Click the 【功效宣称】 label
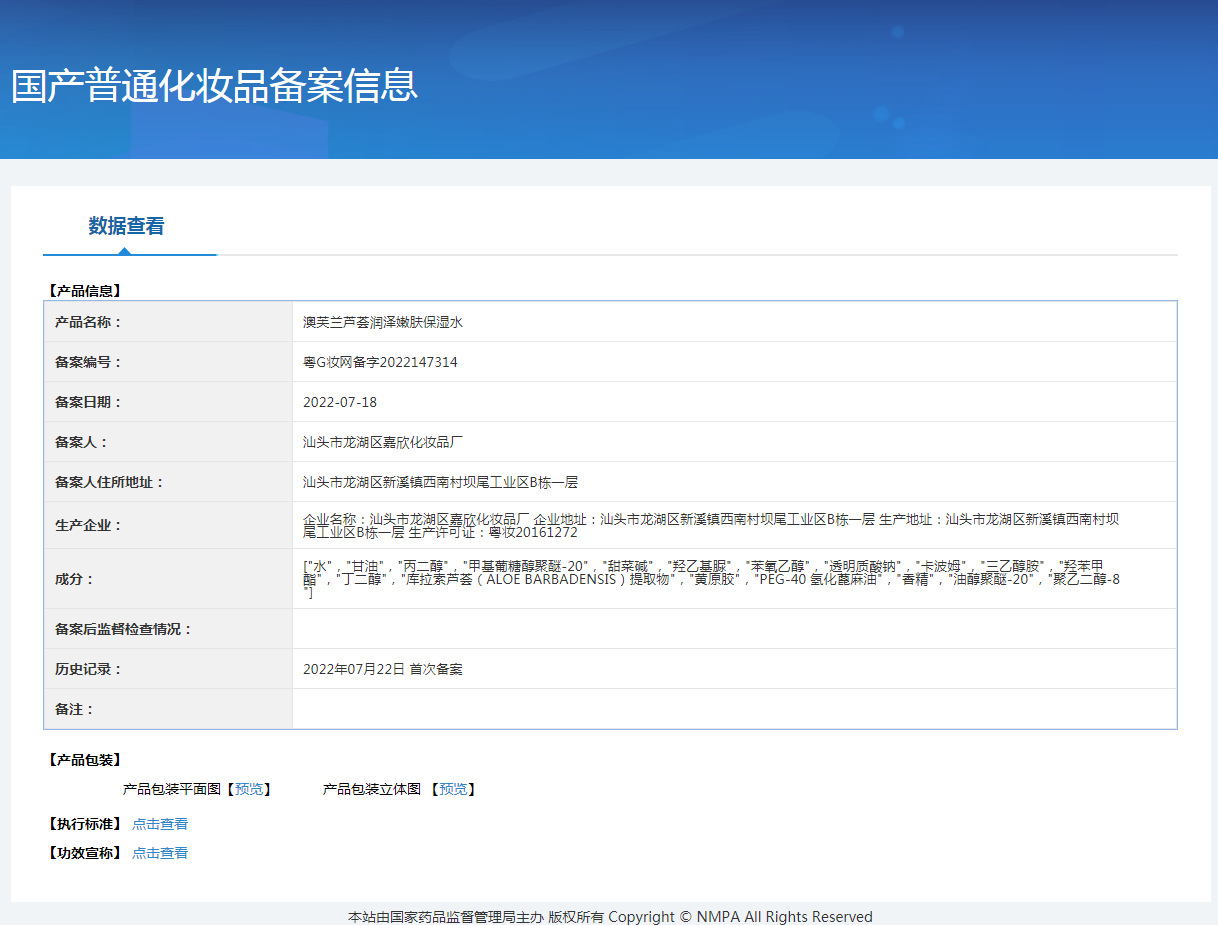 tap(84, 853)
